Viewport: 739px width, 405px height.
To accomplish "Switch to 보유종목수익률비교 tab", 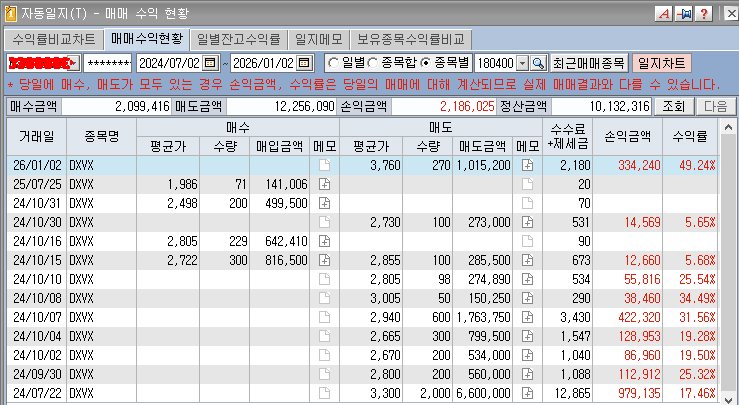I will click(x=411, y=39).
